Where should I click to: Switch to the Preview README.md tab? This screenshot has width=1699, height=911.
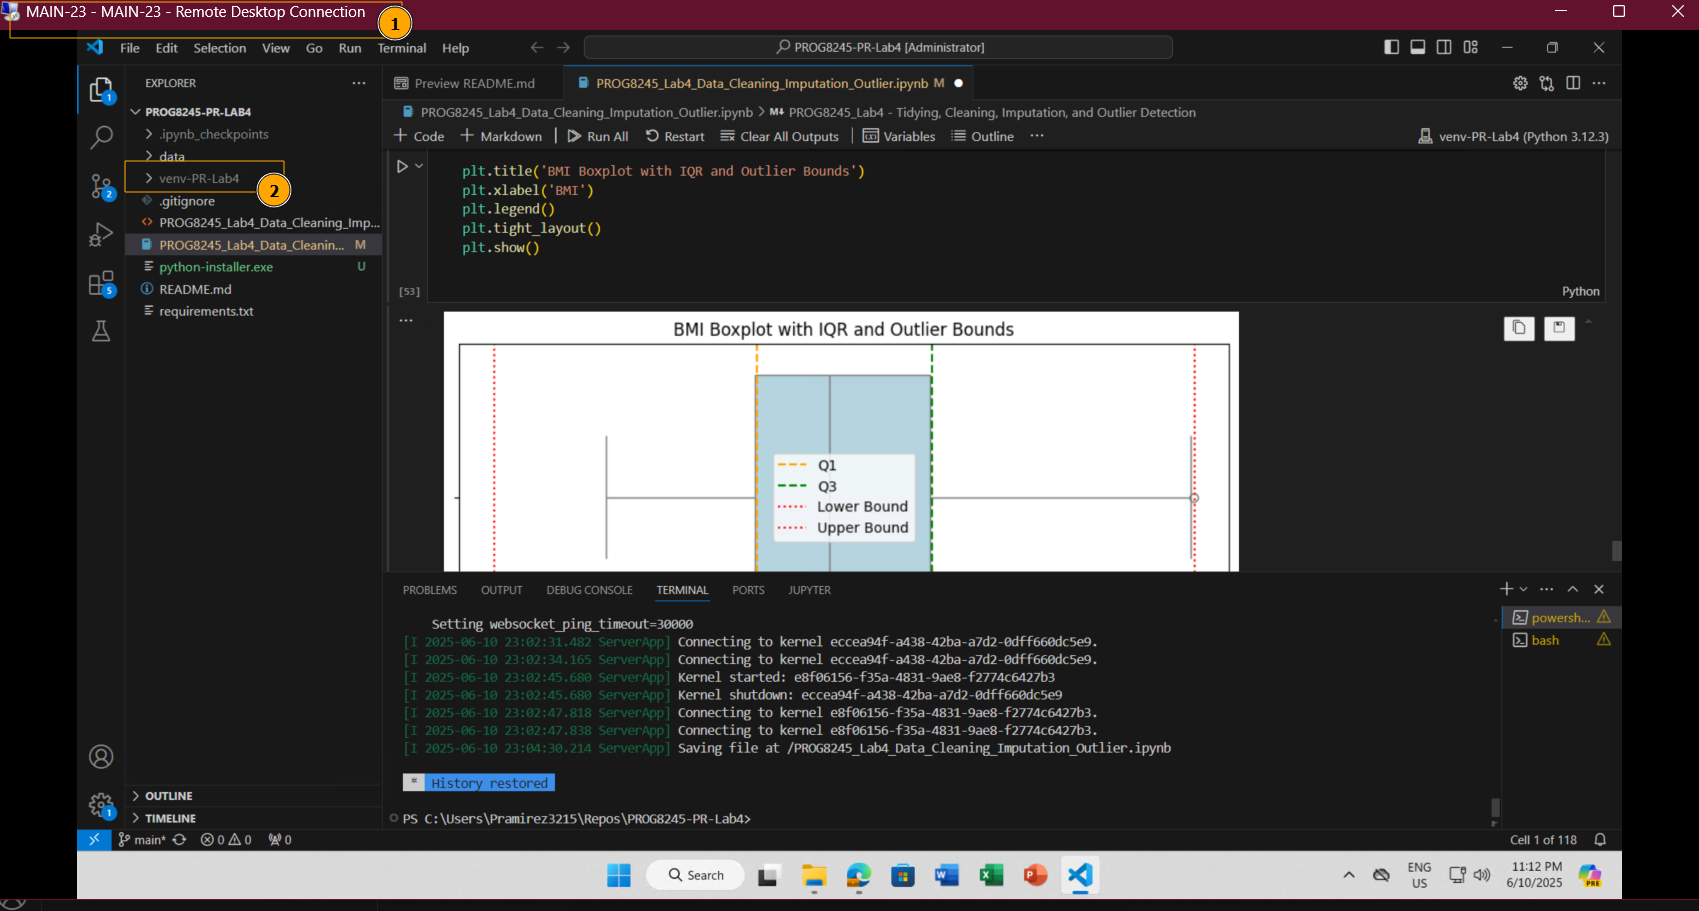pyautogui.click(x=473, y=83)
